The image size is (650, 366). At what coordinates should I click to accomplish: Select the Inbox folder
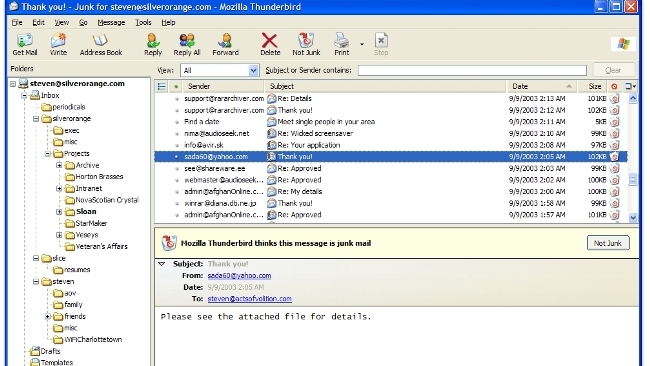pyautogui.click(x=50, y=95)
